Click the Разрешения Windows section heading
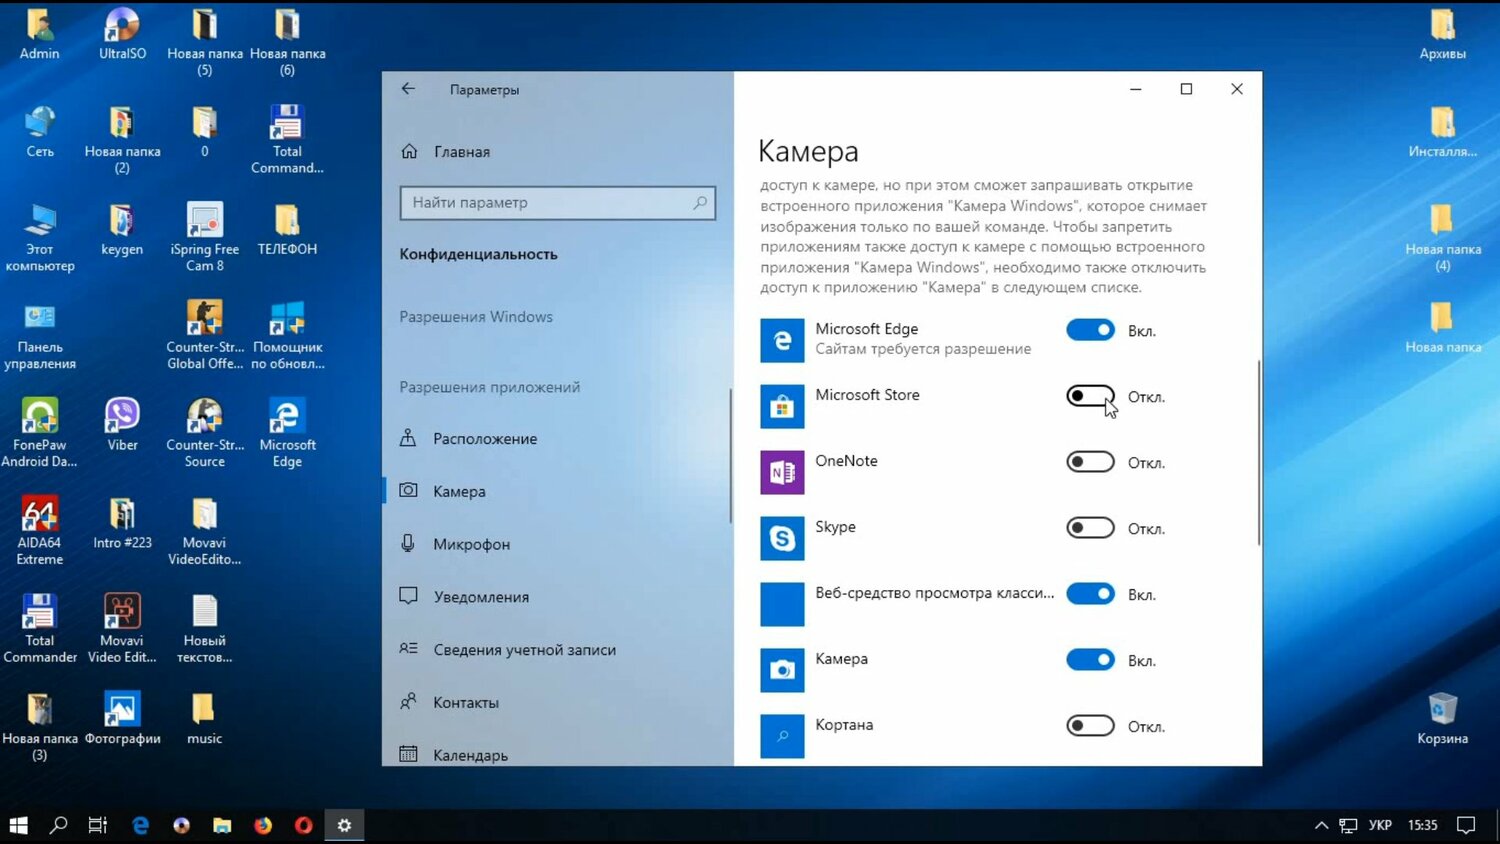The width and height of the screenshot is (1500, 844). tap(476, 317)
